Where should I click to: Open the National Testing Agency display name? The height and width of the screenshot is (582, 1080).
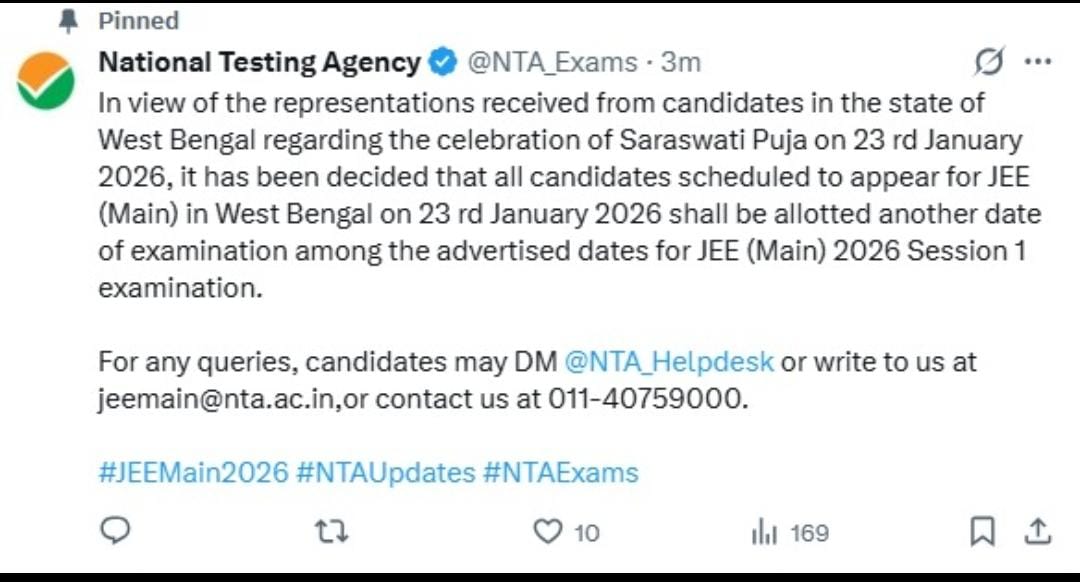(x=259, y=63)
